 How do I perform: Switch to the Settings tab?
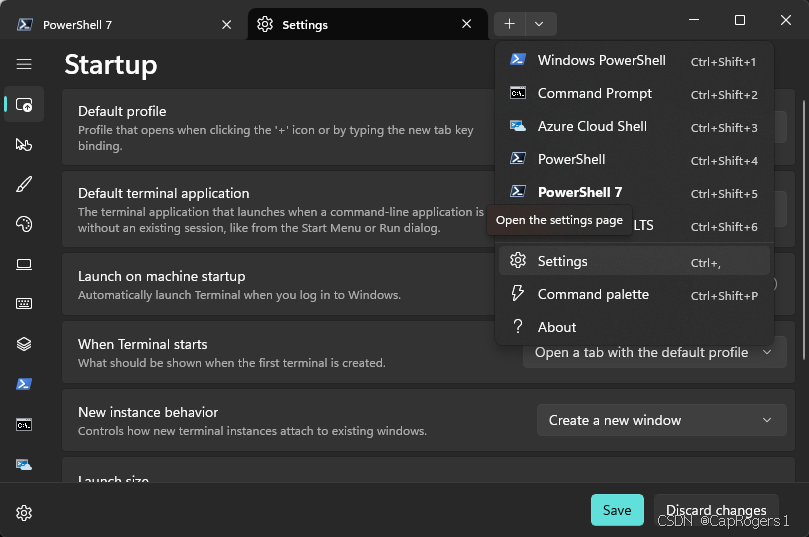(367, 24)
